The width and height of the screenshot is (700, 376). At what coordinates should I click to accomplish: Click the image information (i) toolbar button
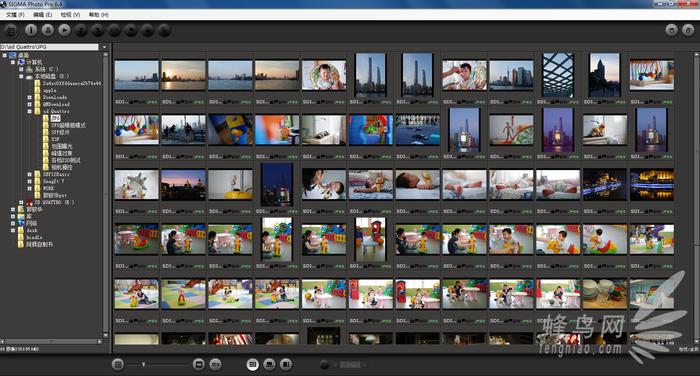(31, 30)
